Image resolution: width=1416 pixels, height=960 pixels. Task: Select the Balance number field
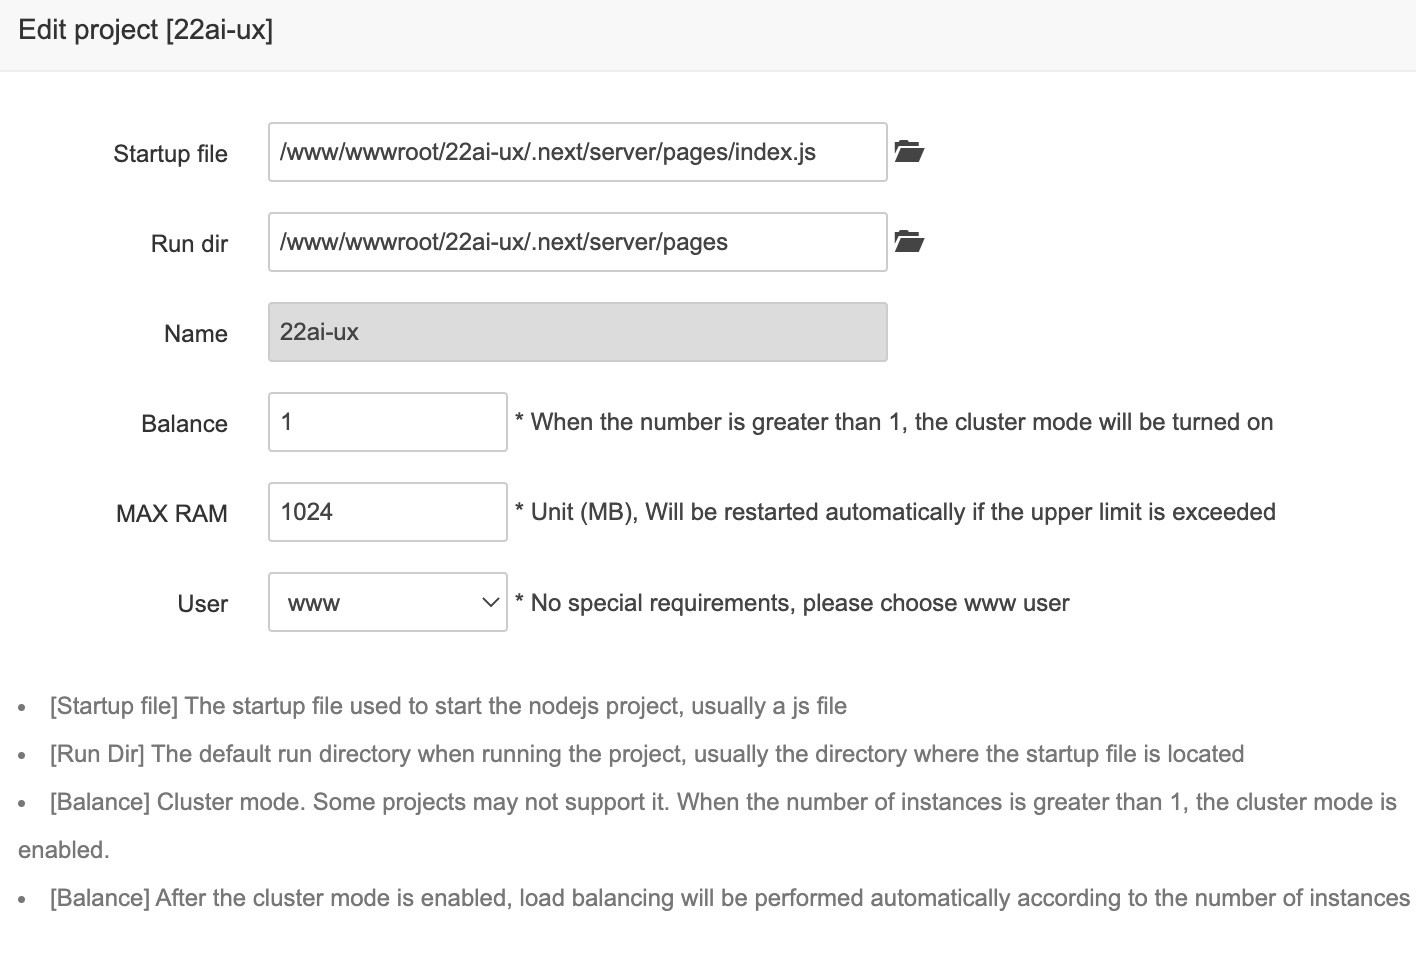388,422
